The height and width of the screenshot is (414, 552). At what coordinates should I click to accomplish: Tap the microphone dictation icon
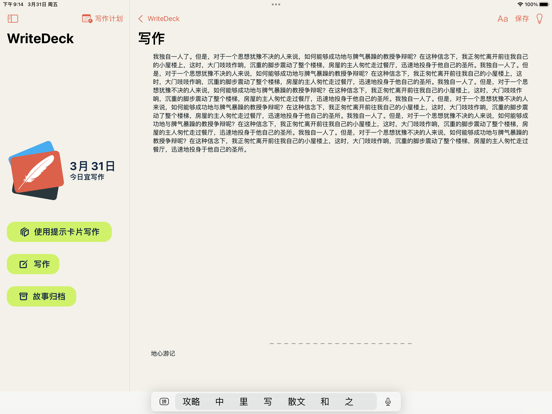click(x=388, y=401)
